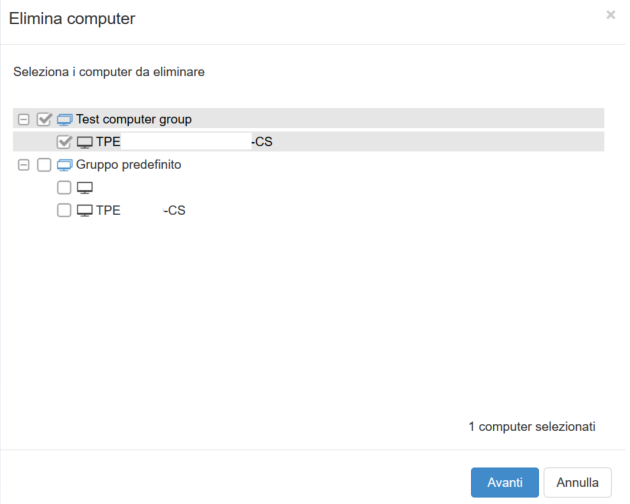The image size is (630, 504).
Task: Select the TPE entry under Test computer group
Action: [184, 141]
